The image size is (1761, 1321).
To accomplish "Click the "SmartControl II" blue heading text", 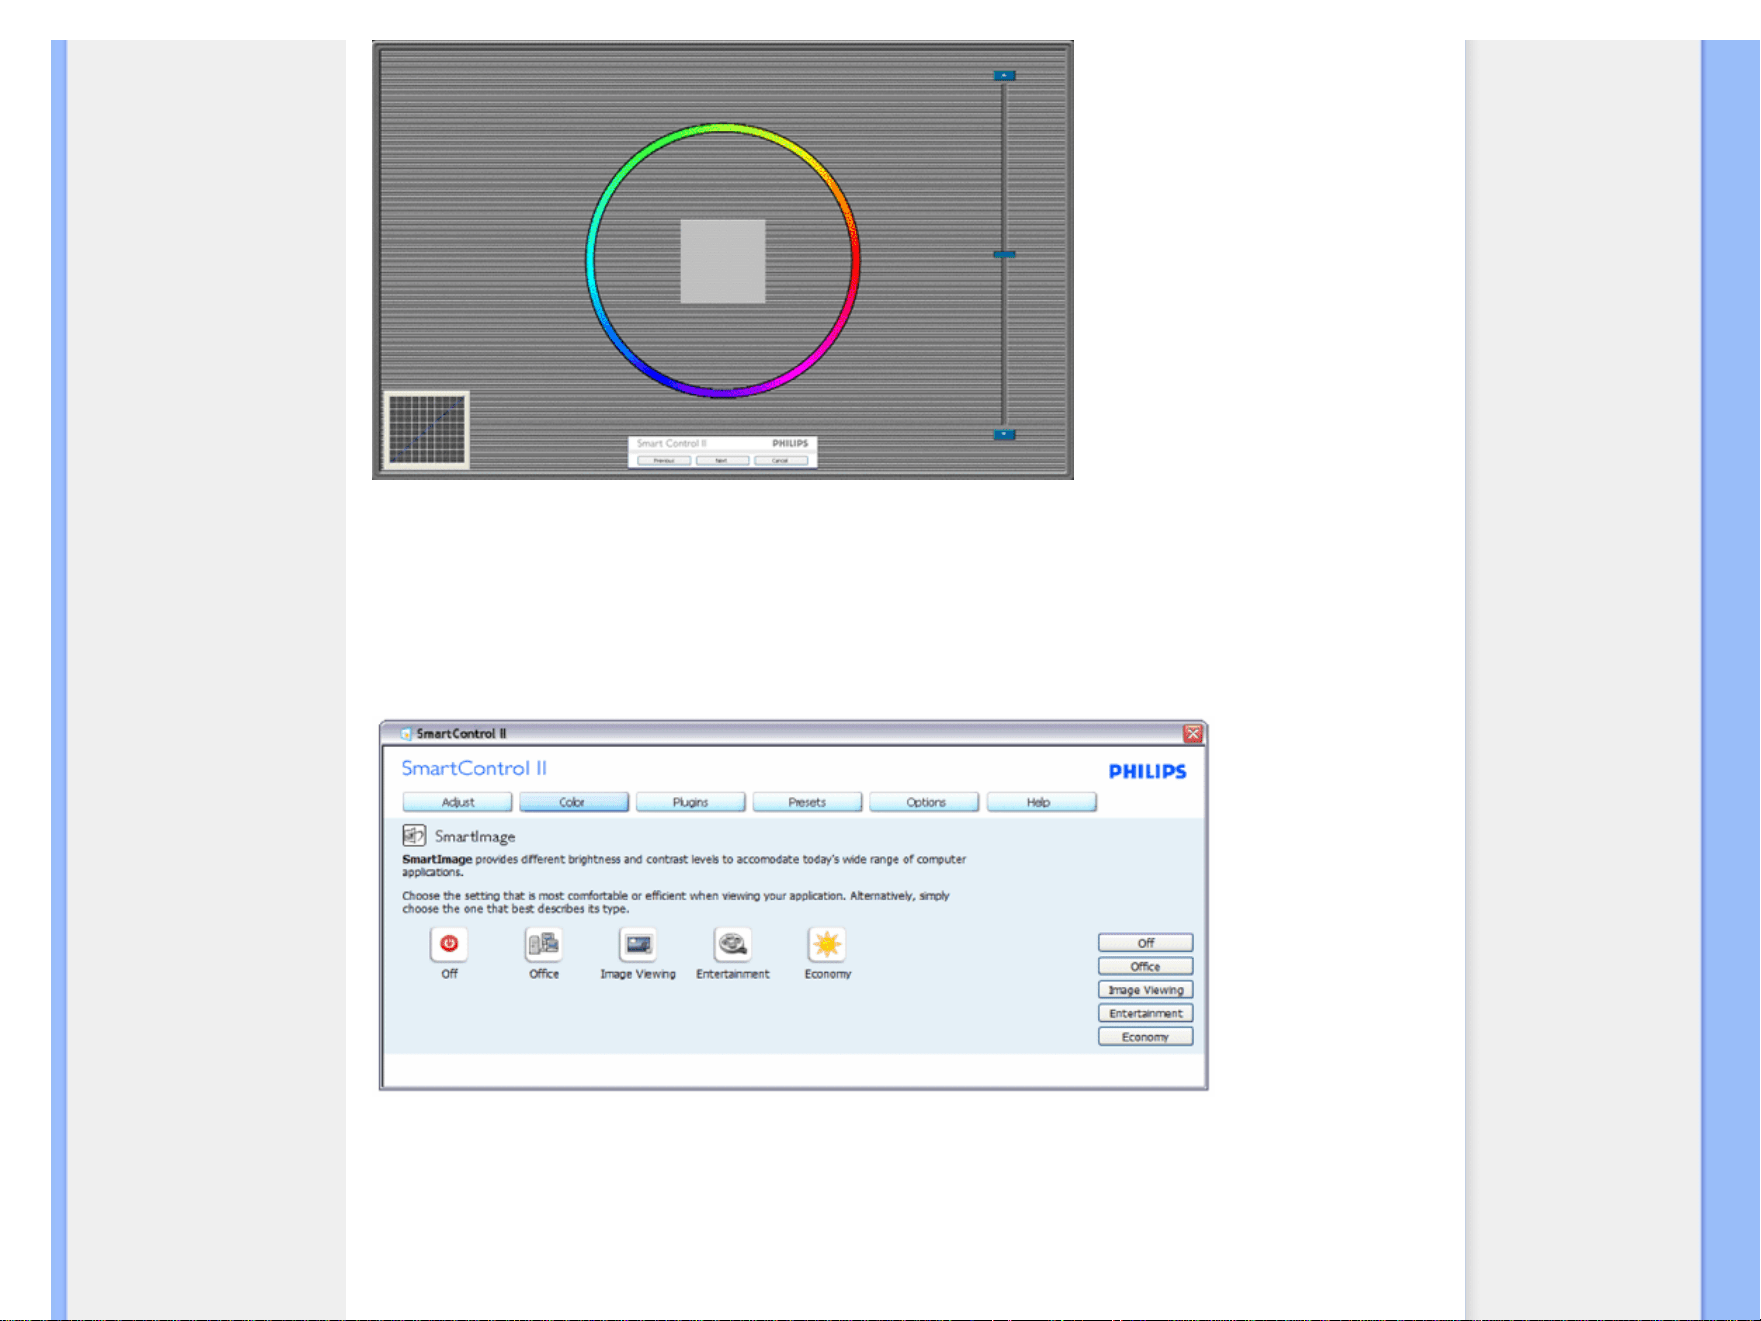I will (x=474, y=768).
